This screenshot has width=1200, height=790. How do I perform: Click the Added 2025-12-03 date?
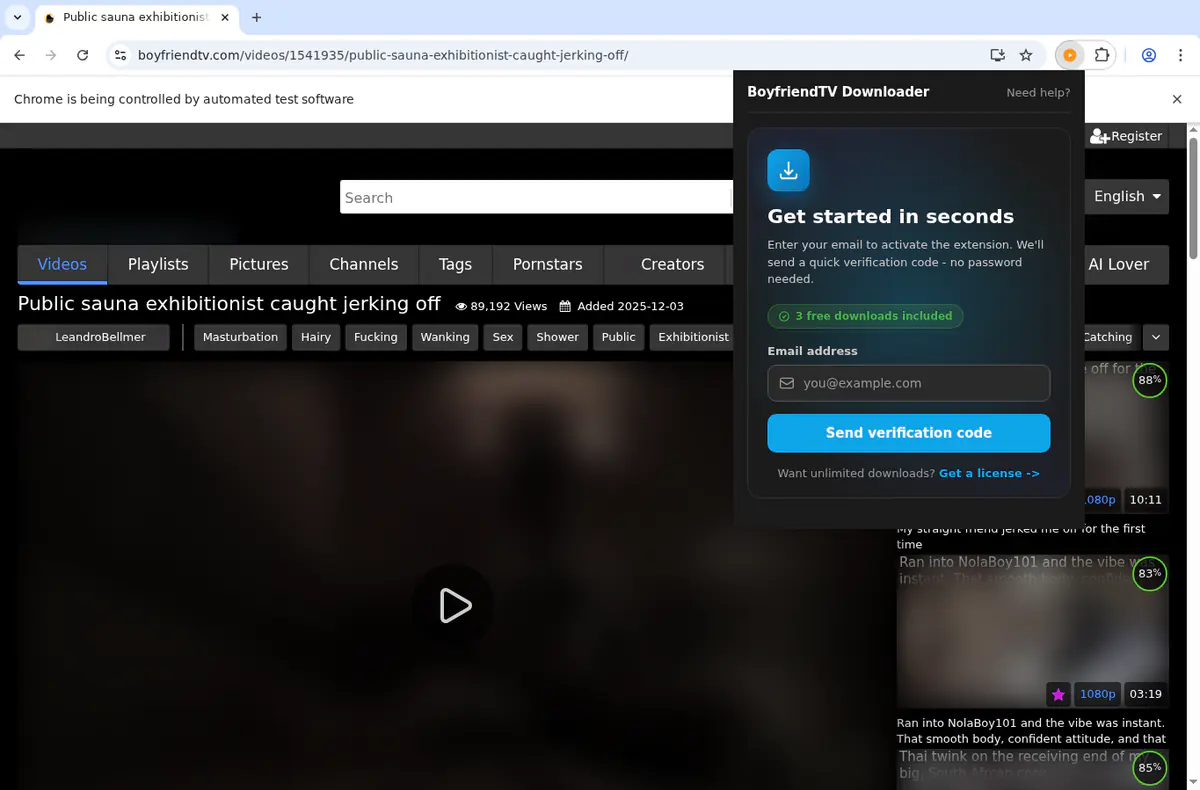[x=621, y=306]
